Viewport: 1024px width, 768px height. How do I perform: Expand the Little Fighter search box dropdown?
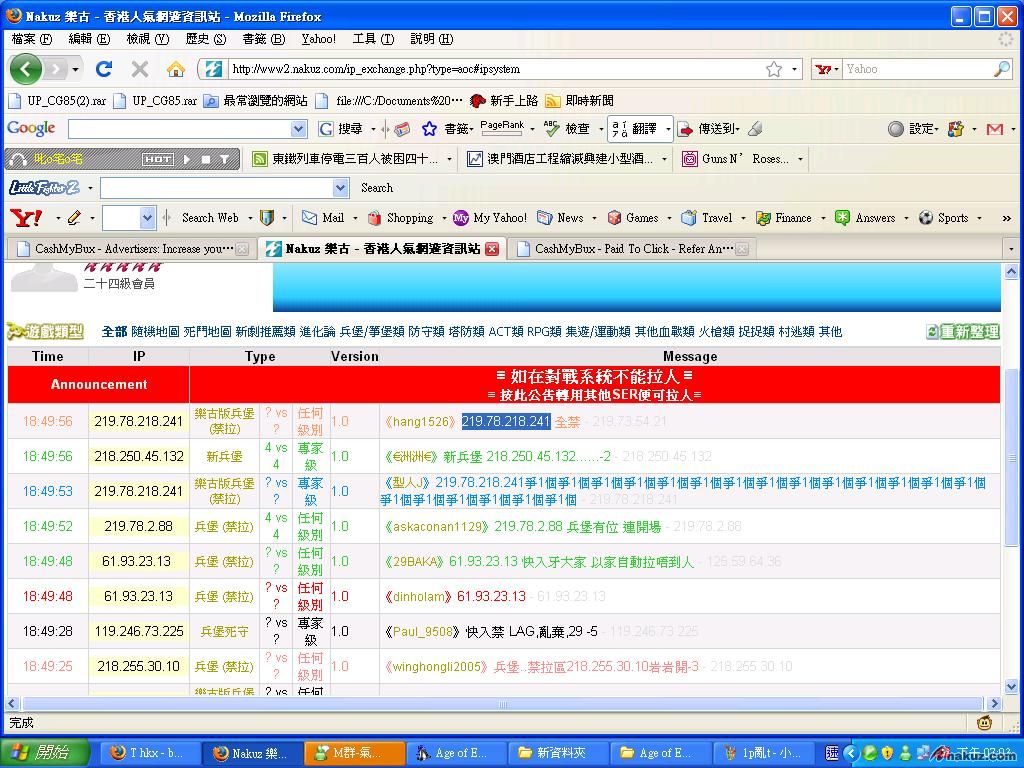tap(341, 188)
